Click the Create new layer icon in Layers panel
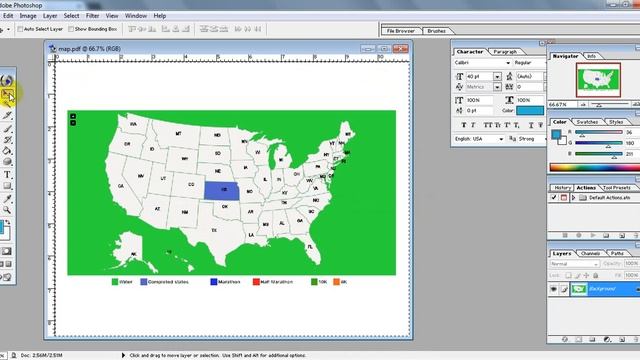Viewport: 640px width, 360px height. [622, 339]
